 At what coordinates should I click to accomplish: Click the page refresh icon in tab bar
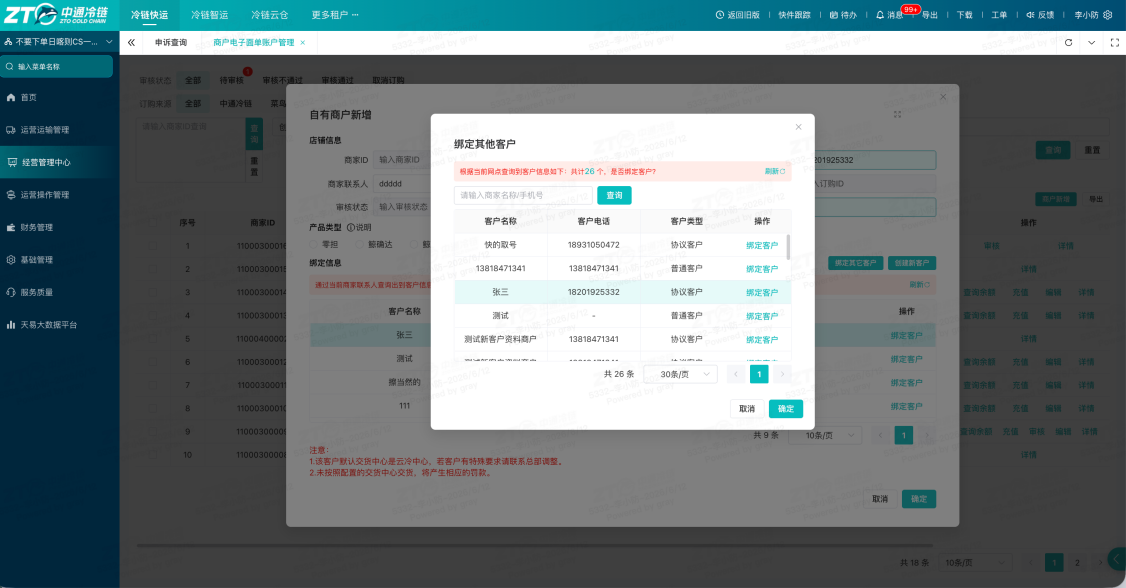pos(1069,42)
